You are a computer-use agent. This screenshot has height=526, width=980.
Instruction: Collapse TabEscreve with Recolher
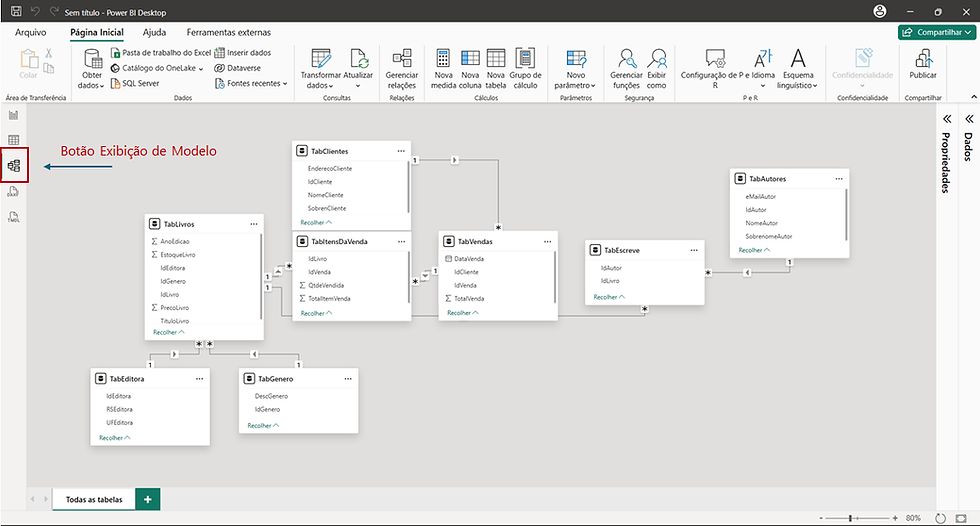(x=609, y=297)
